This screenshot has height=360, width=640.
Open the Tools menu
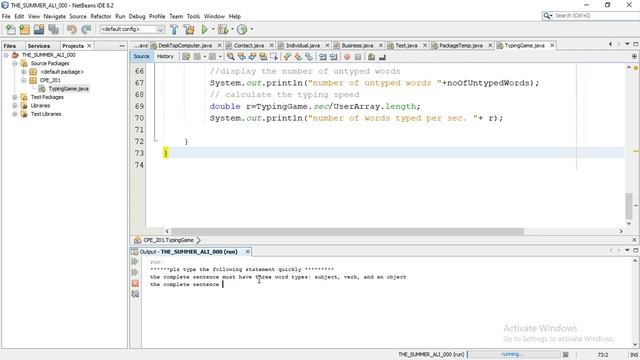[193, 16]
